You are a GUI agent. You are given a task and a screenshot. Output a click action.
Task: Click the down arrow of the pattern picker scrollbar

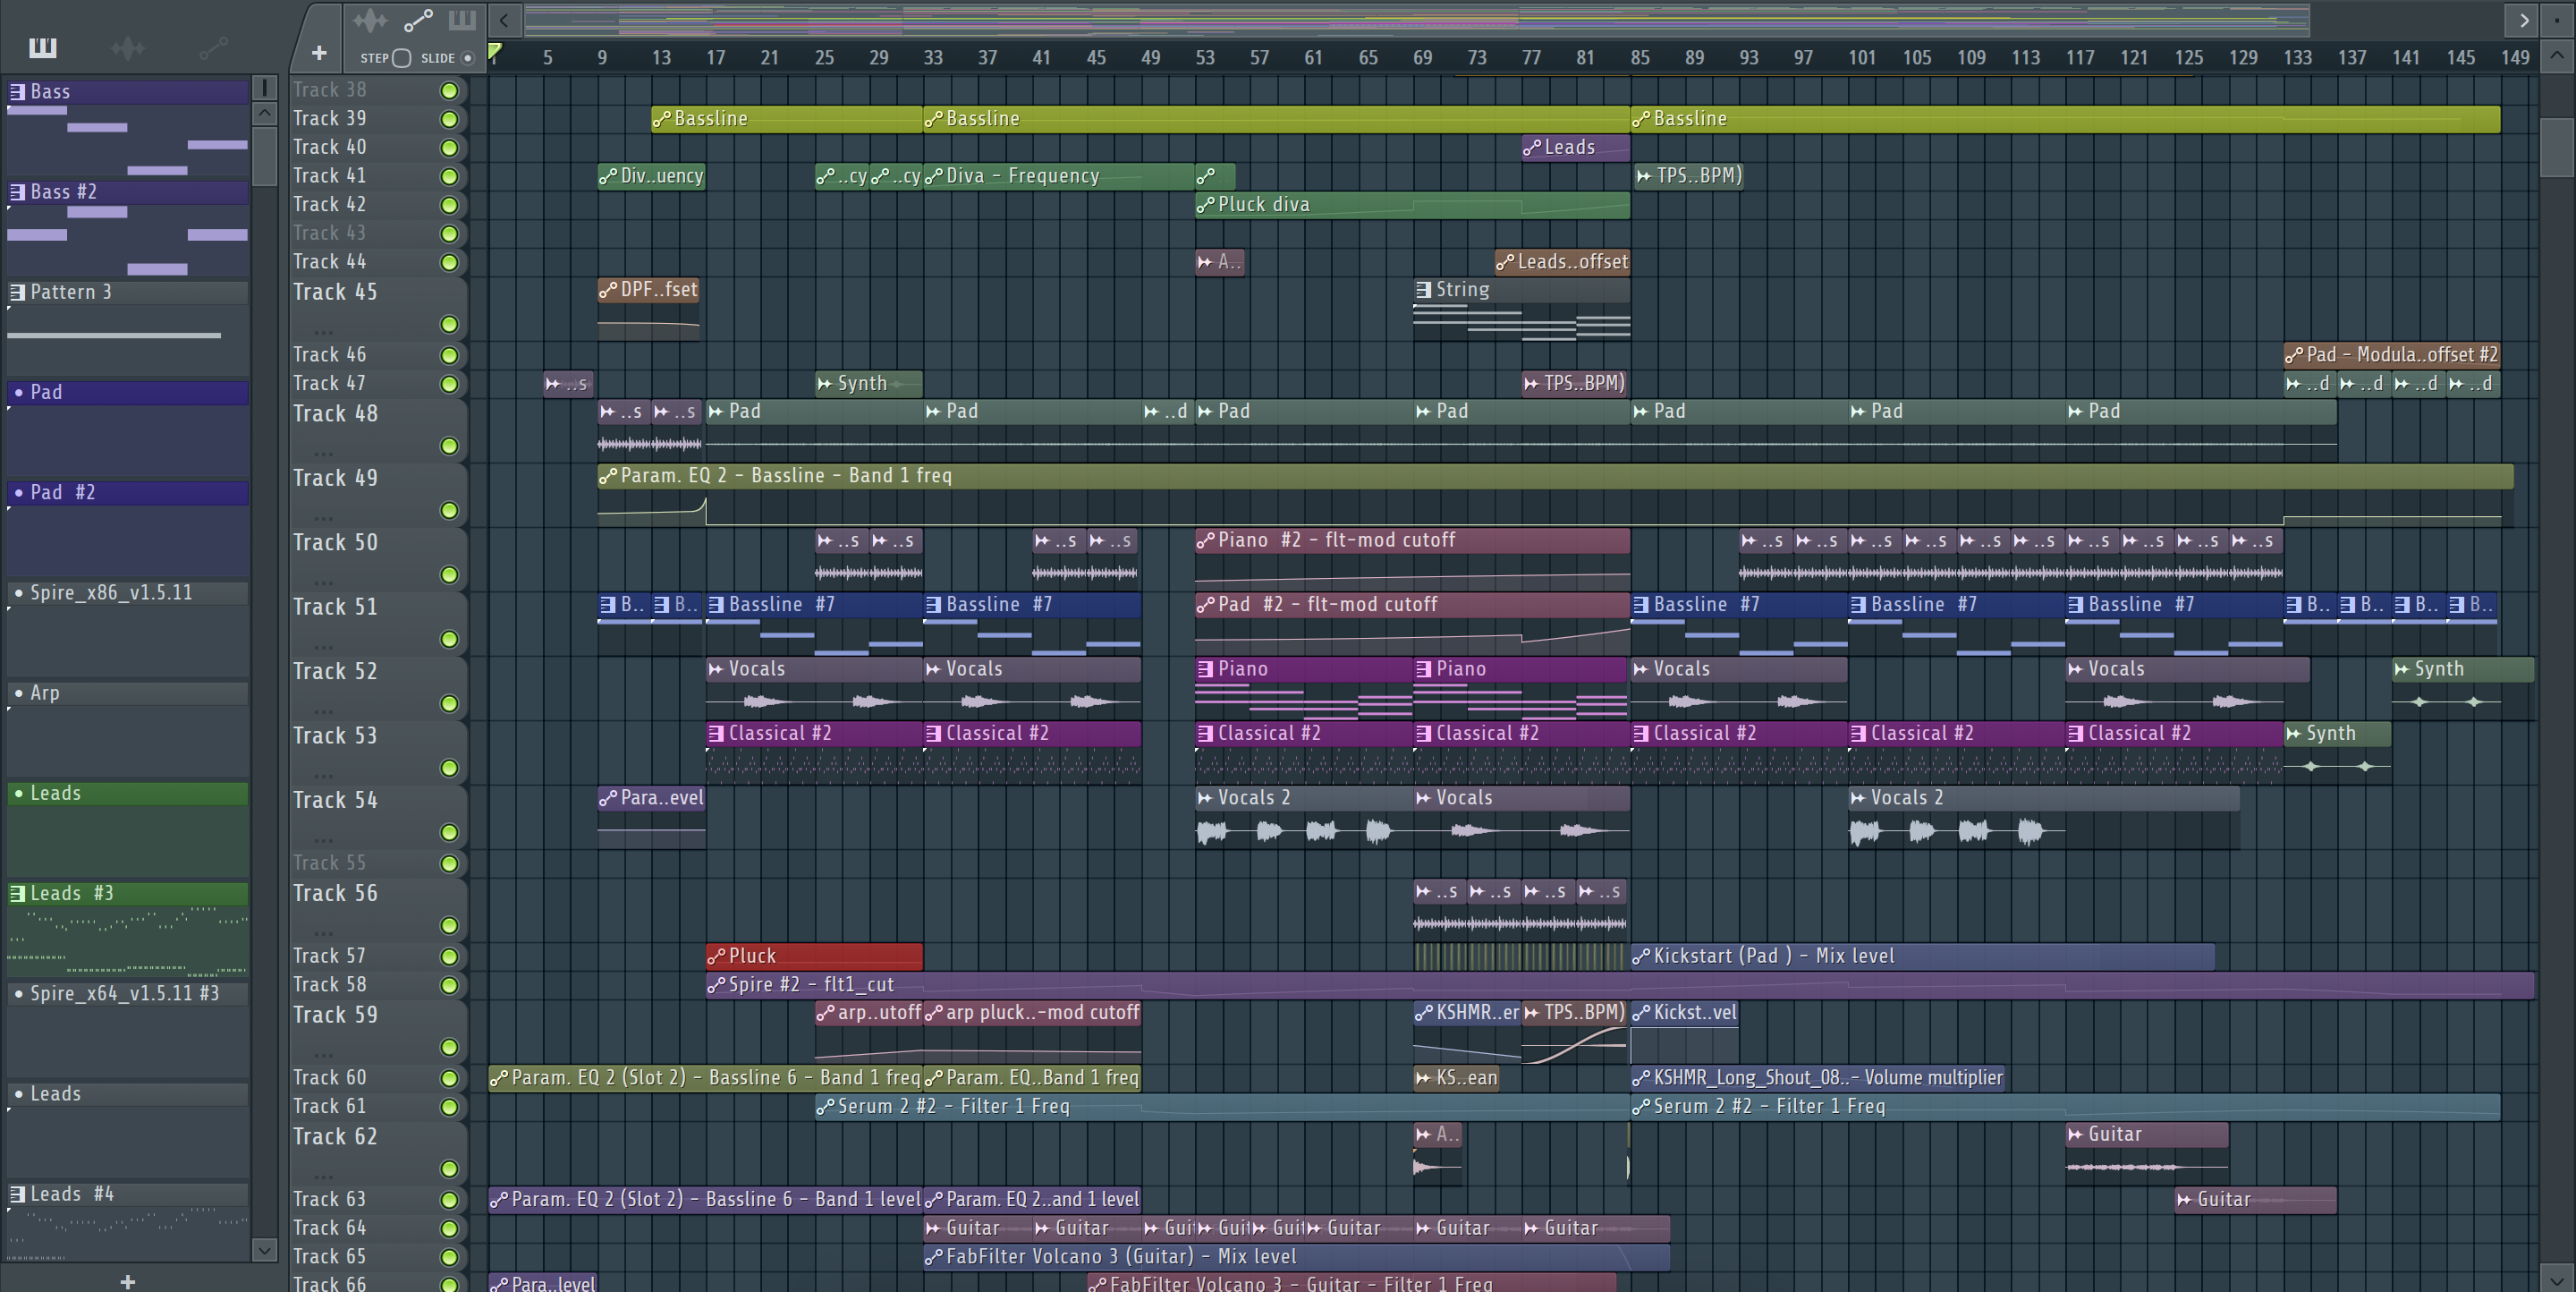(264, 1250)
